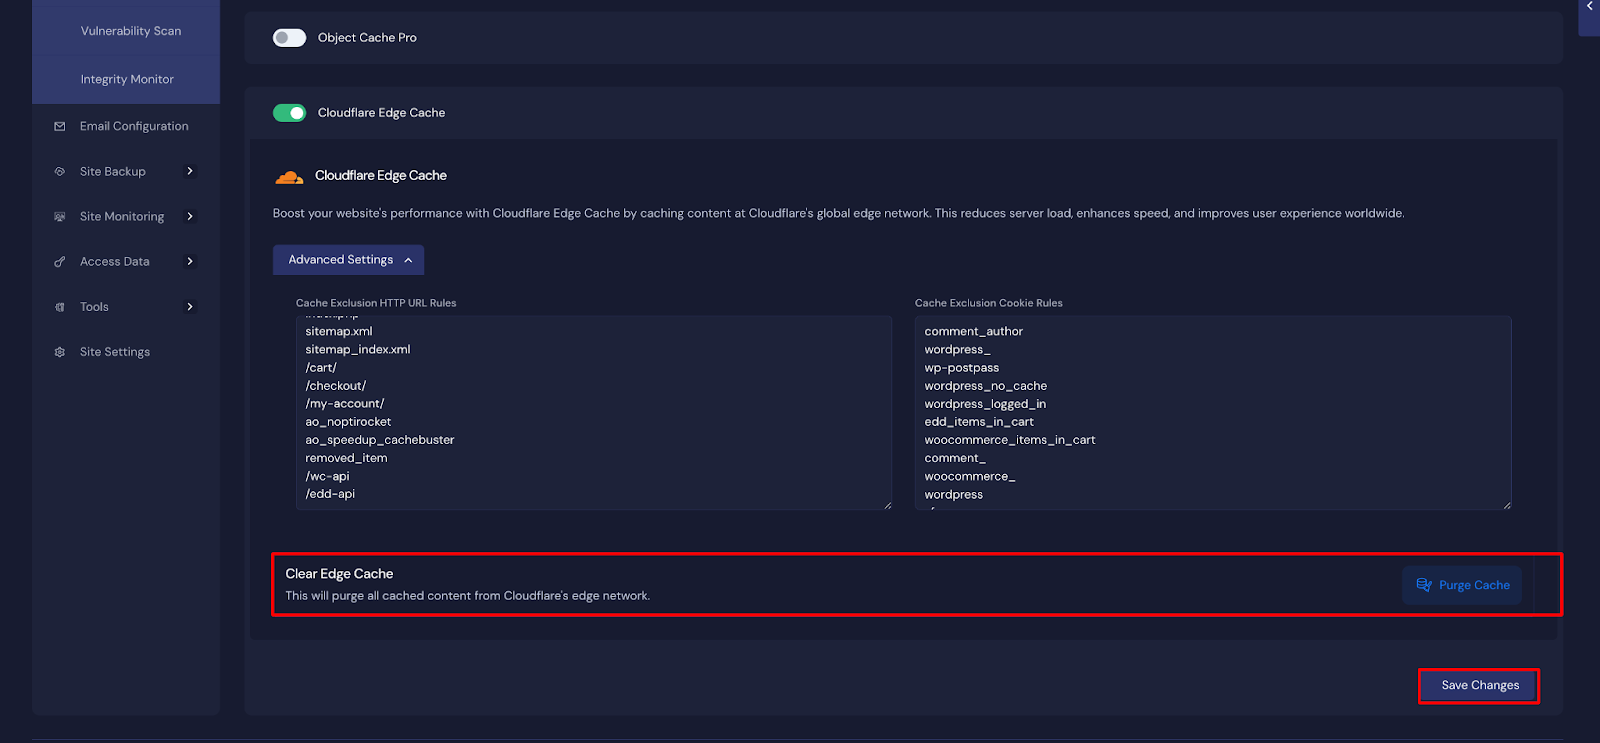1600x743 pixels.
Task: Expand the Site Monitoring submenu chevron
Action: point(190,217)
